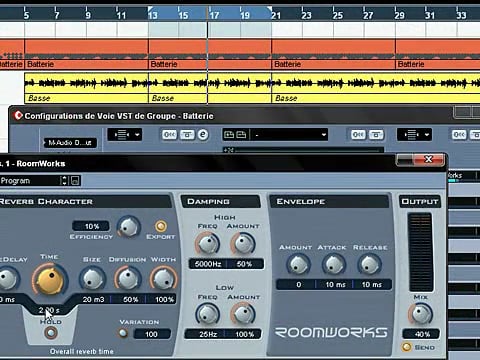
Task: Select the 100% width value
Action: [x=164, y=299]
